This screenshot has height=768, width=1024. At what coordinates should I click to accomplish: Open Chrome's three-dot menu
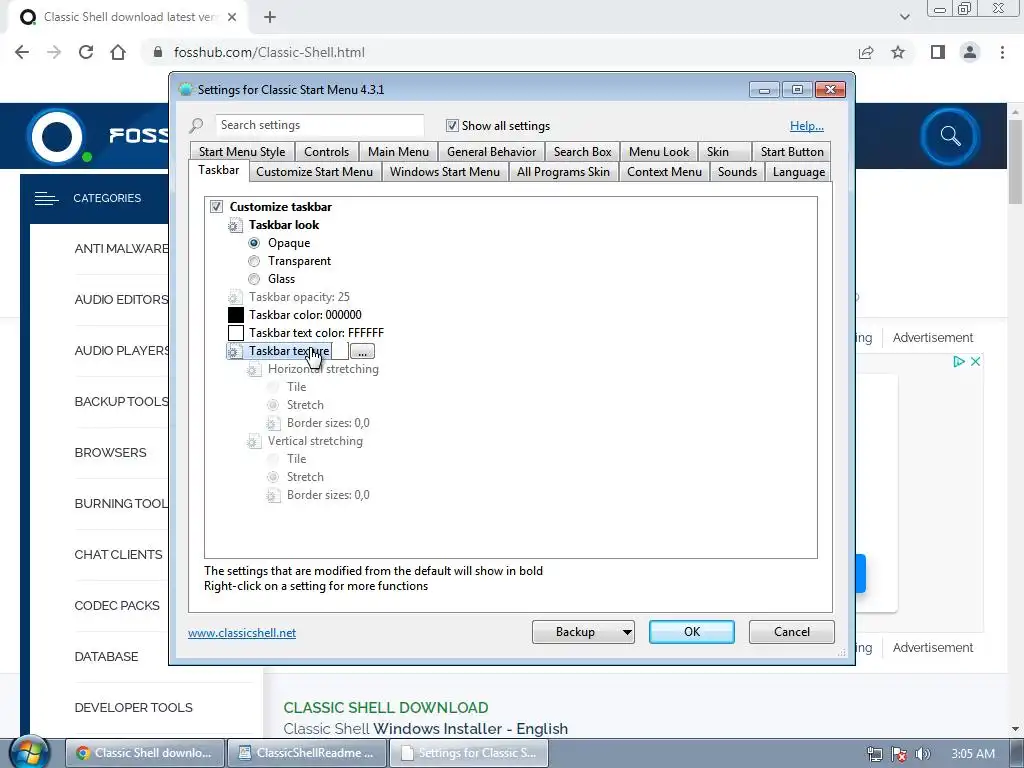[x=1002, y=52]
